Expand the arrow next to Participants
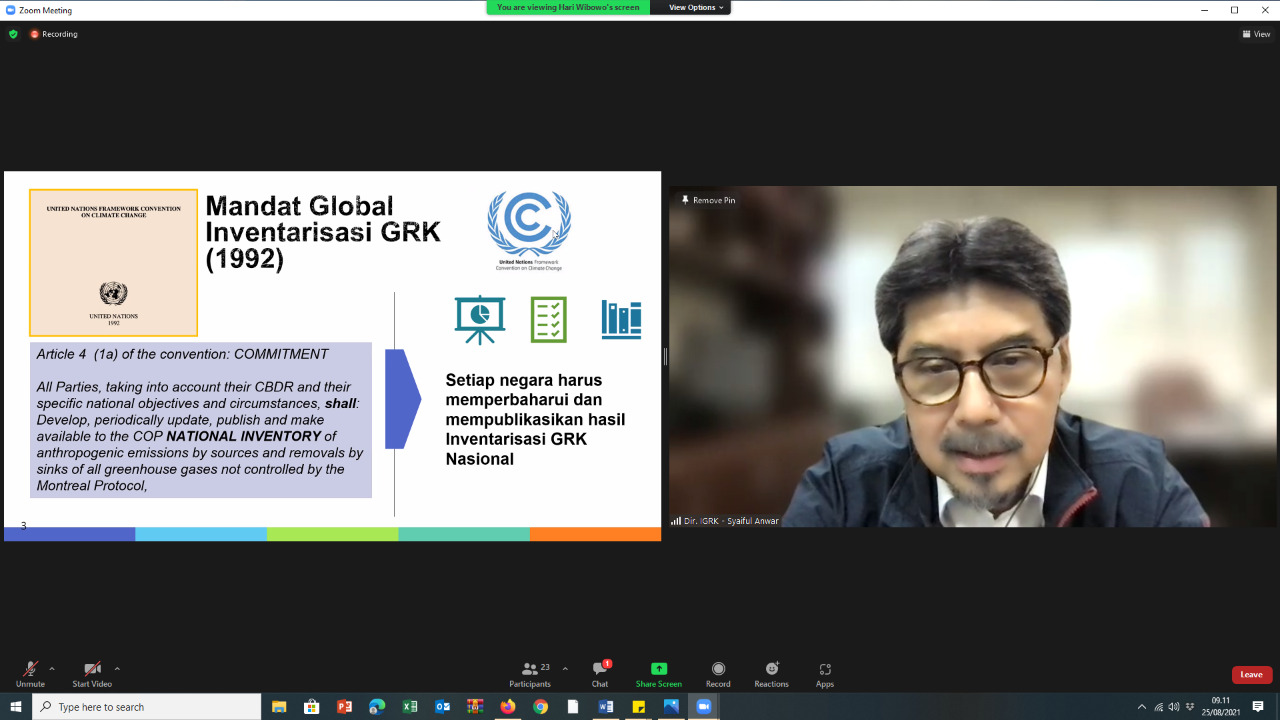 565,668
